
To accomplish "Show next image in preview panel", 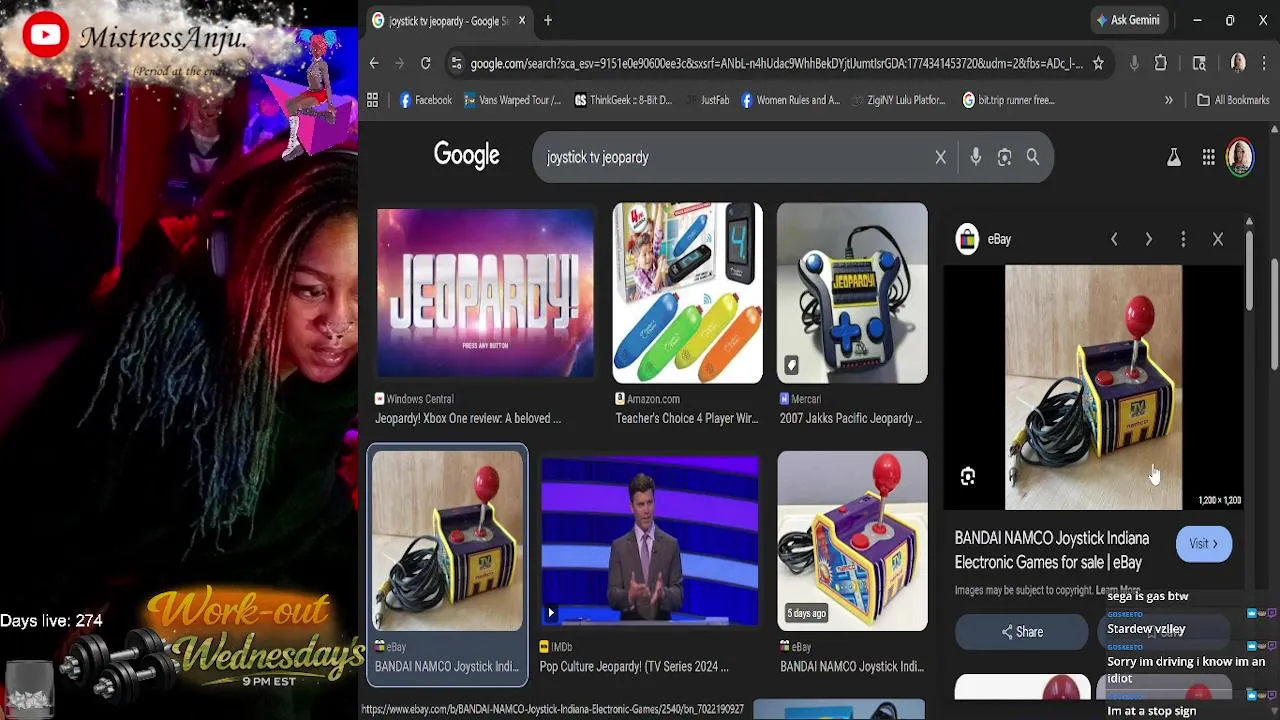I will click(1148, 239).
